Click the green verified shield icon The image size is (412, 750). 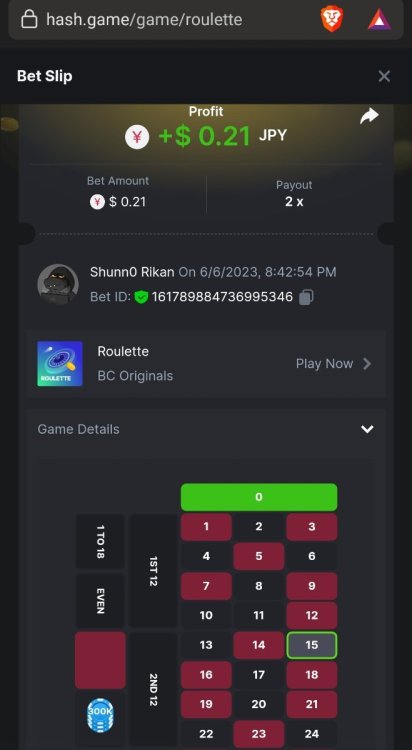141,297
